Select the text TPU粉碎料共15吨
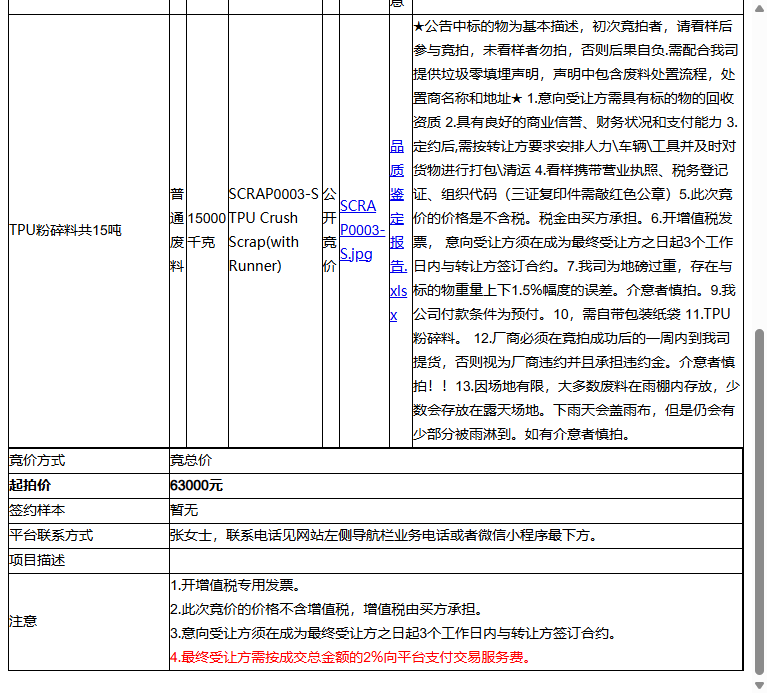The image size is (767, 693). tap(66, 230)
